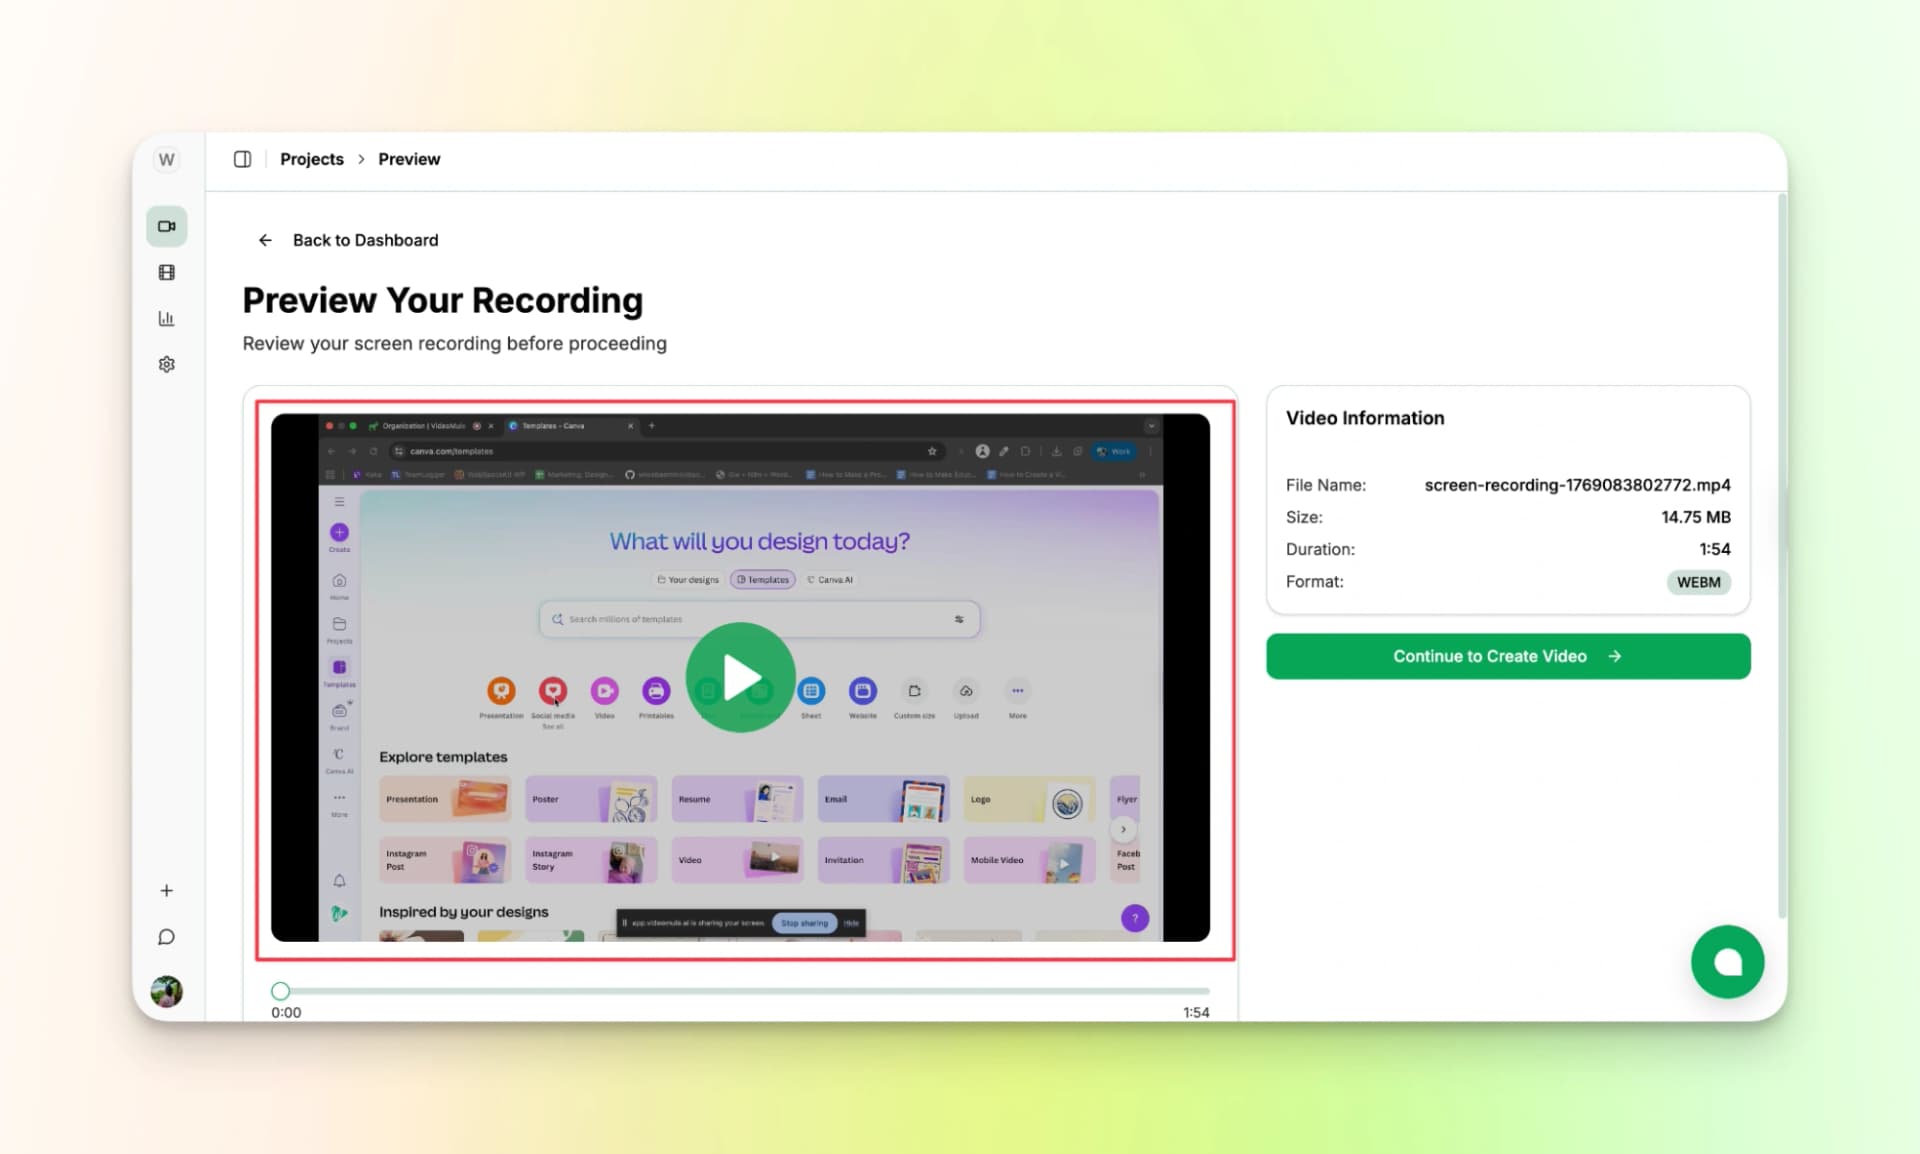
Task: Open Back to Dashboard link
Action: tap(365, 240)
